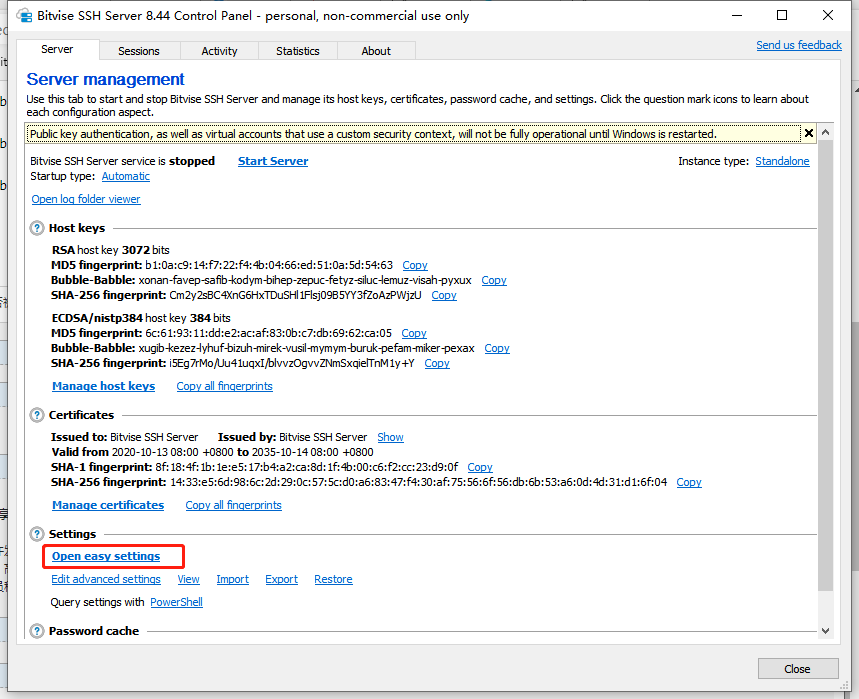
Task: Copy the RSA Bubble-Babble fingerprint
Action: tap(494, 280)
